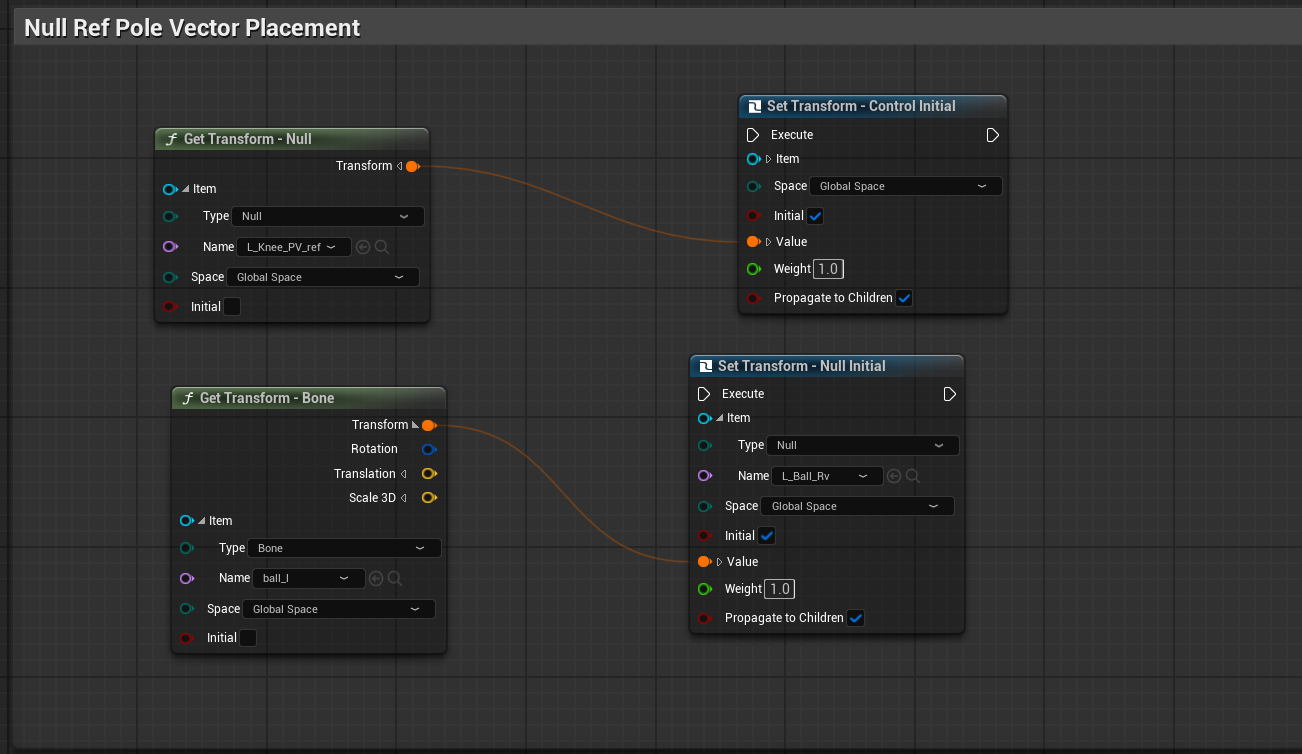Click the magnifier icon next to ball_l name
The image size is (1302, 754).
(x=395, y=578)
